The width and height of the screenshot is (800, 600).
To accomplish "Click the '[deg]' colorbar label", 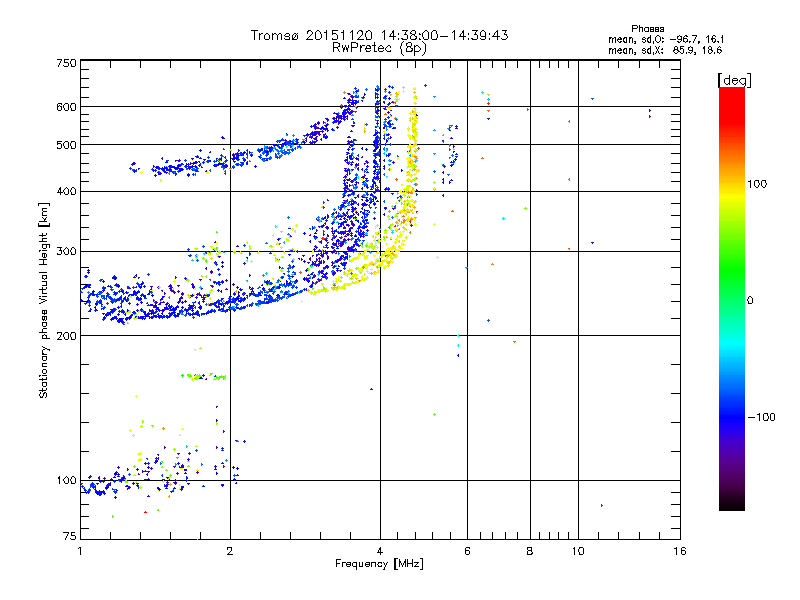I will [x=734, y=80].
